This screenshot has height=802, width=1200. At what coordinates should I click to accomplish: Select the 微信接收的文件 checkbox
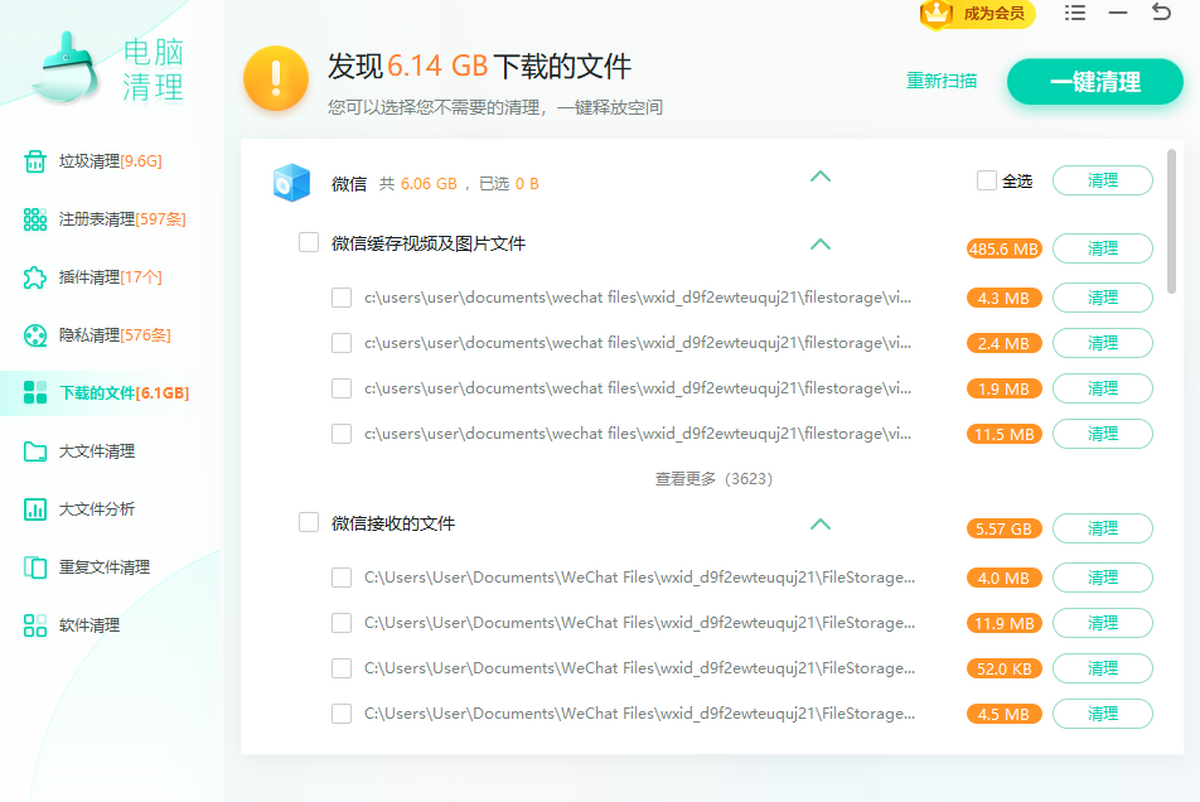(309, 523)
